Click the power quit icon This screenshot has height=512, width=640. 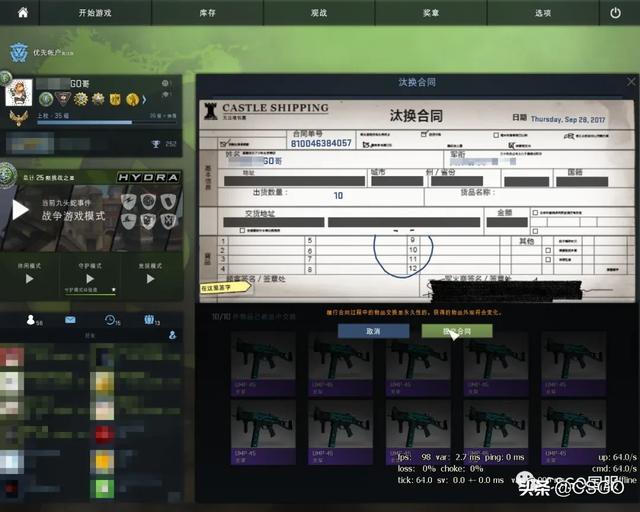(x=615, y=13)
